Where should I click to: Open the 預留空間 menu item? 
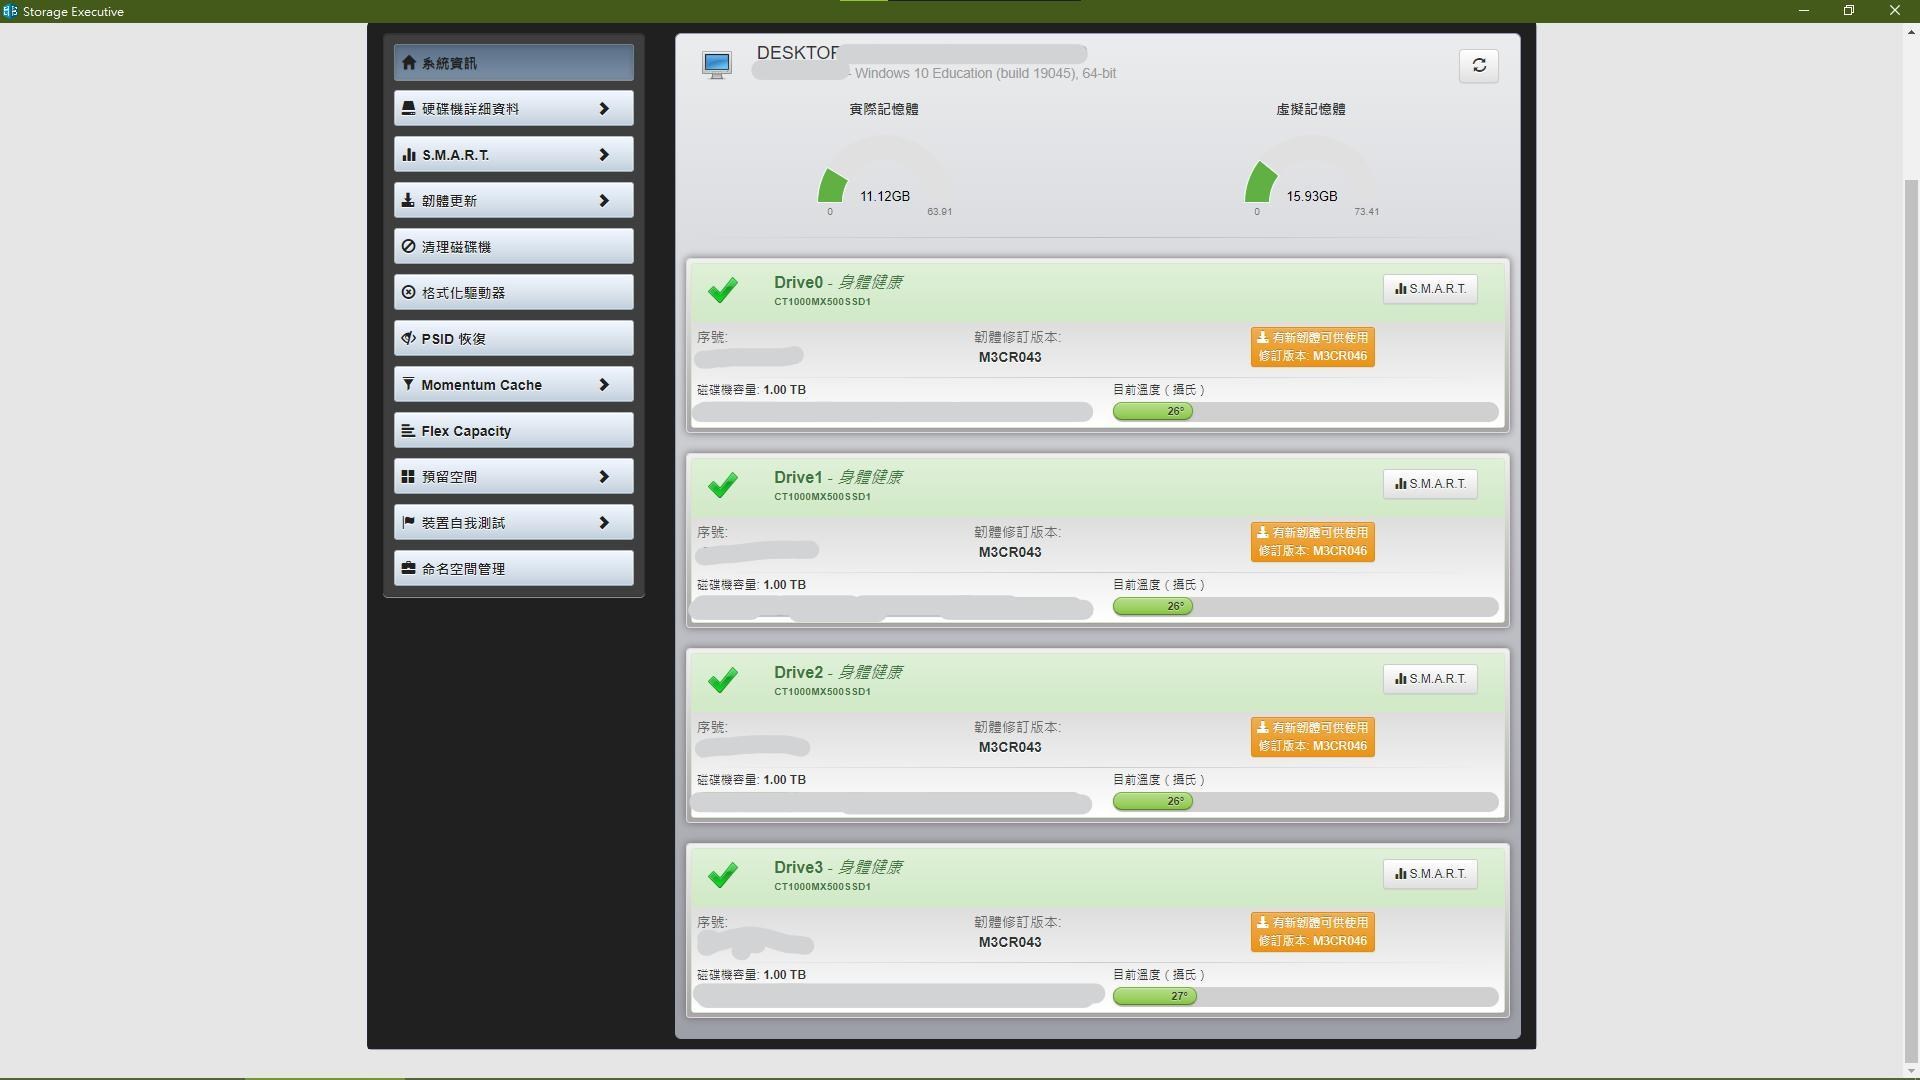coord(513,477)
